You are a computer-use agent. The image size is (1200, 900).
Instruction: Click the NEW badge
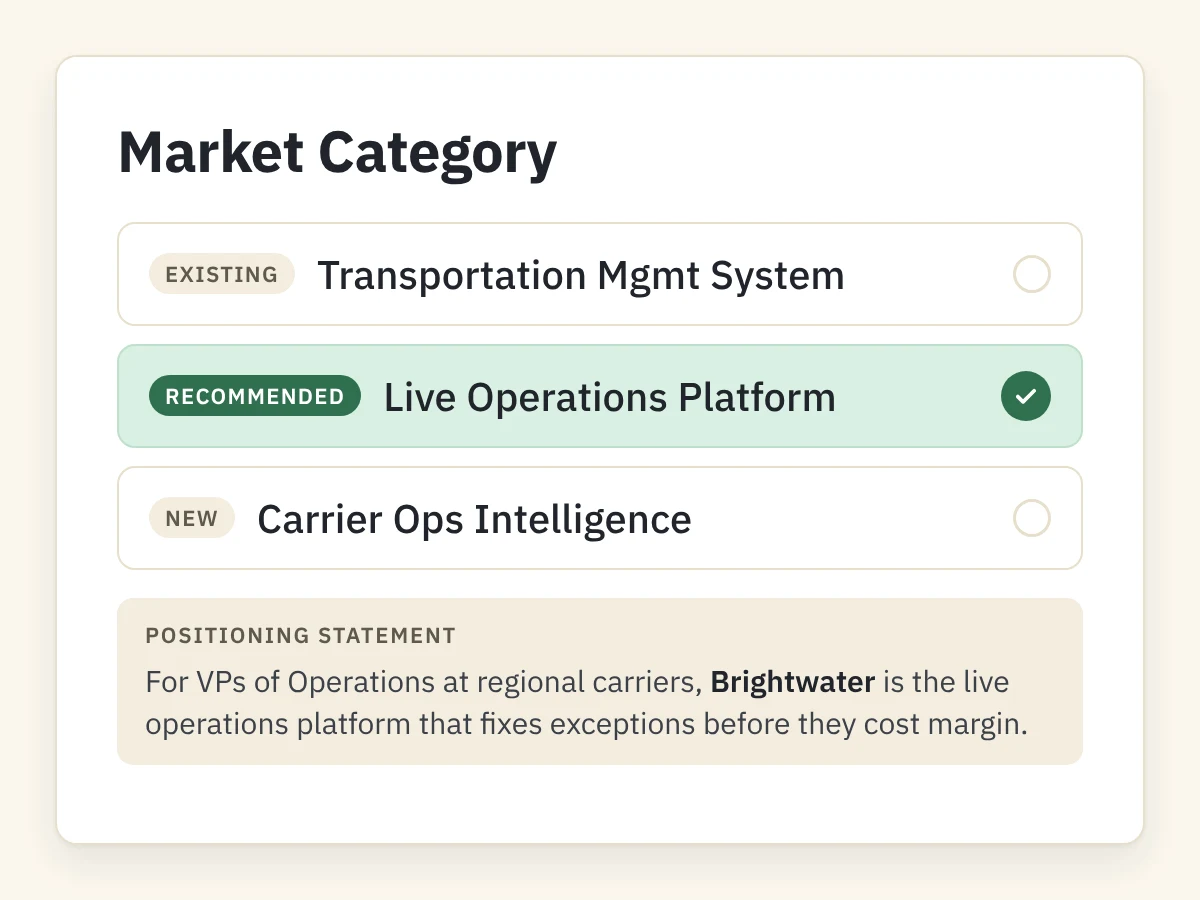tap(192, 518)
